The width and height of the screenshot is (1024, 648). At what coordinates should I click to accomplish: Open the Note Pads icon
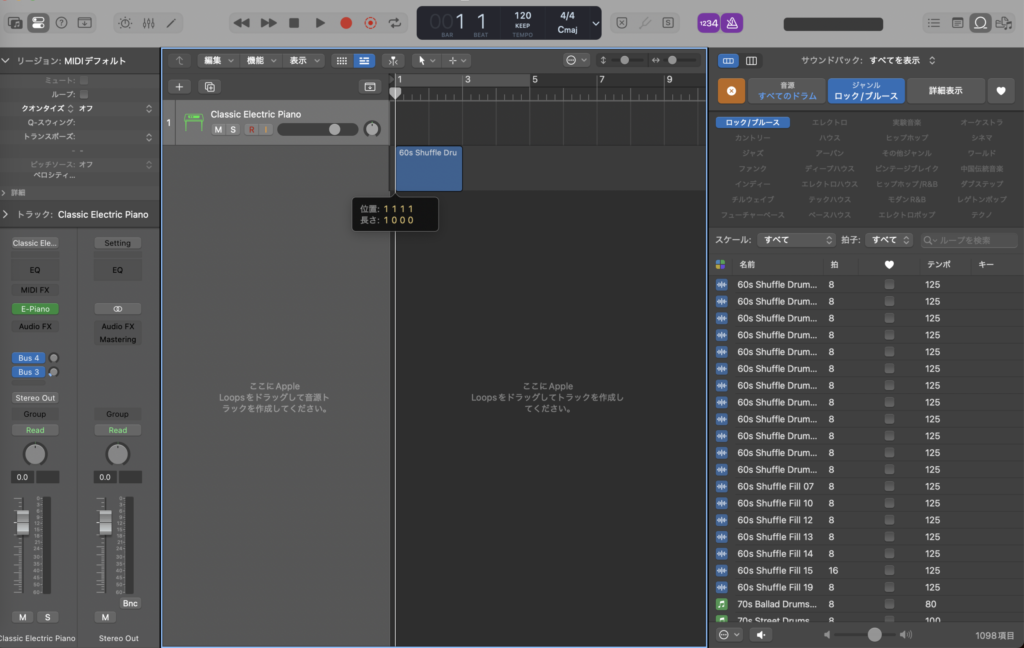tap(957, 21)
